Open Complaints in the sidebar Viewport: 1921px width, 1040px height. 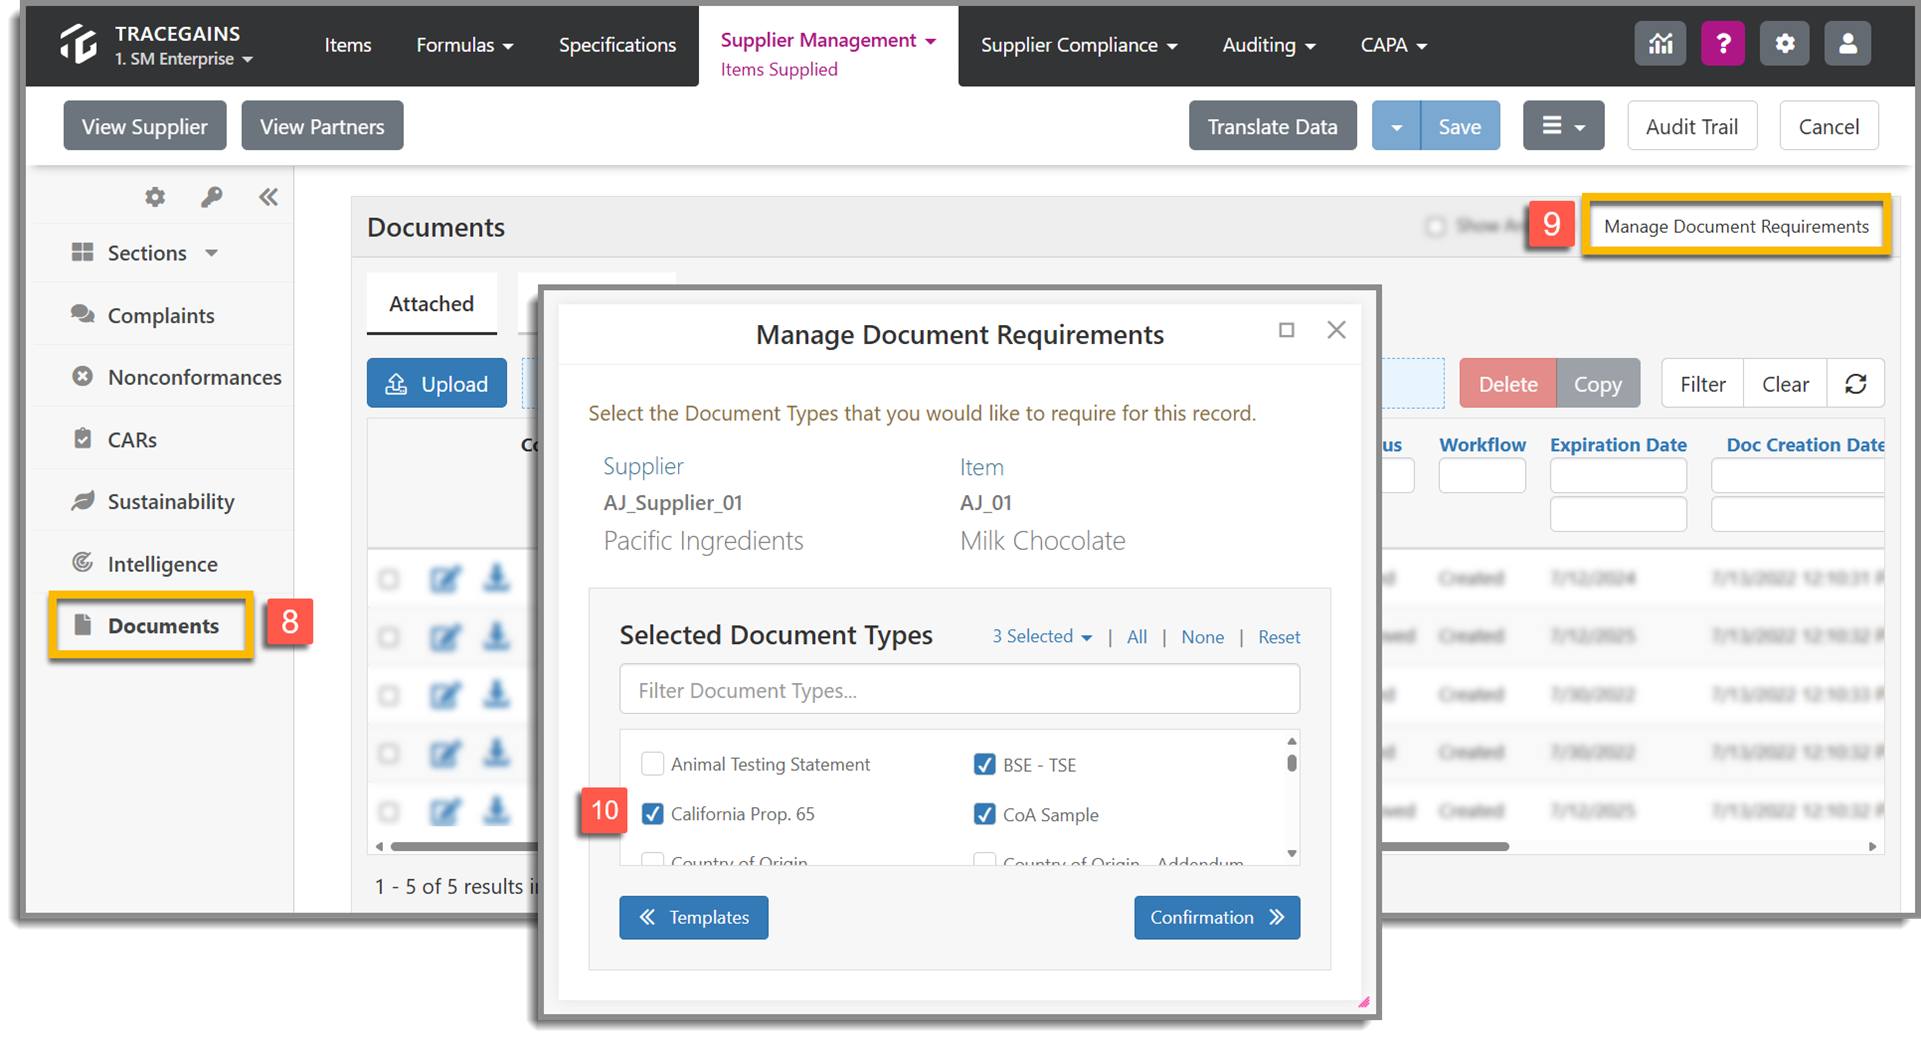(x=161, y=316)
